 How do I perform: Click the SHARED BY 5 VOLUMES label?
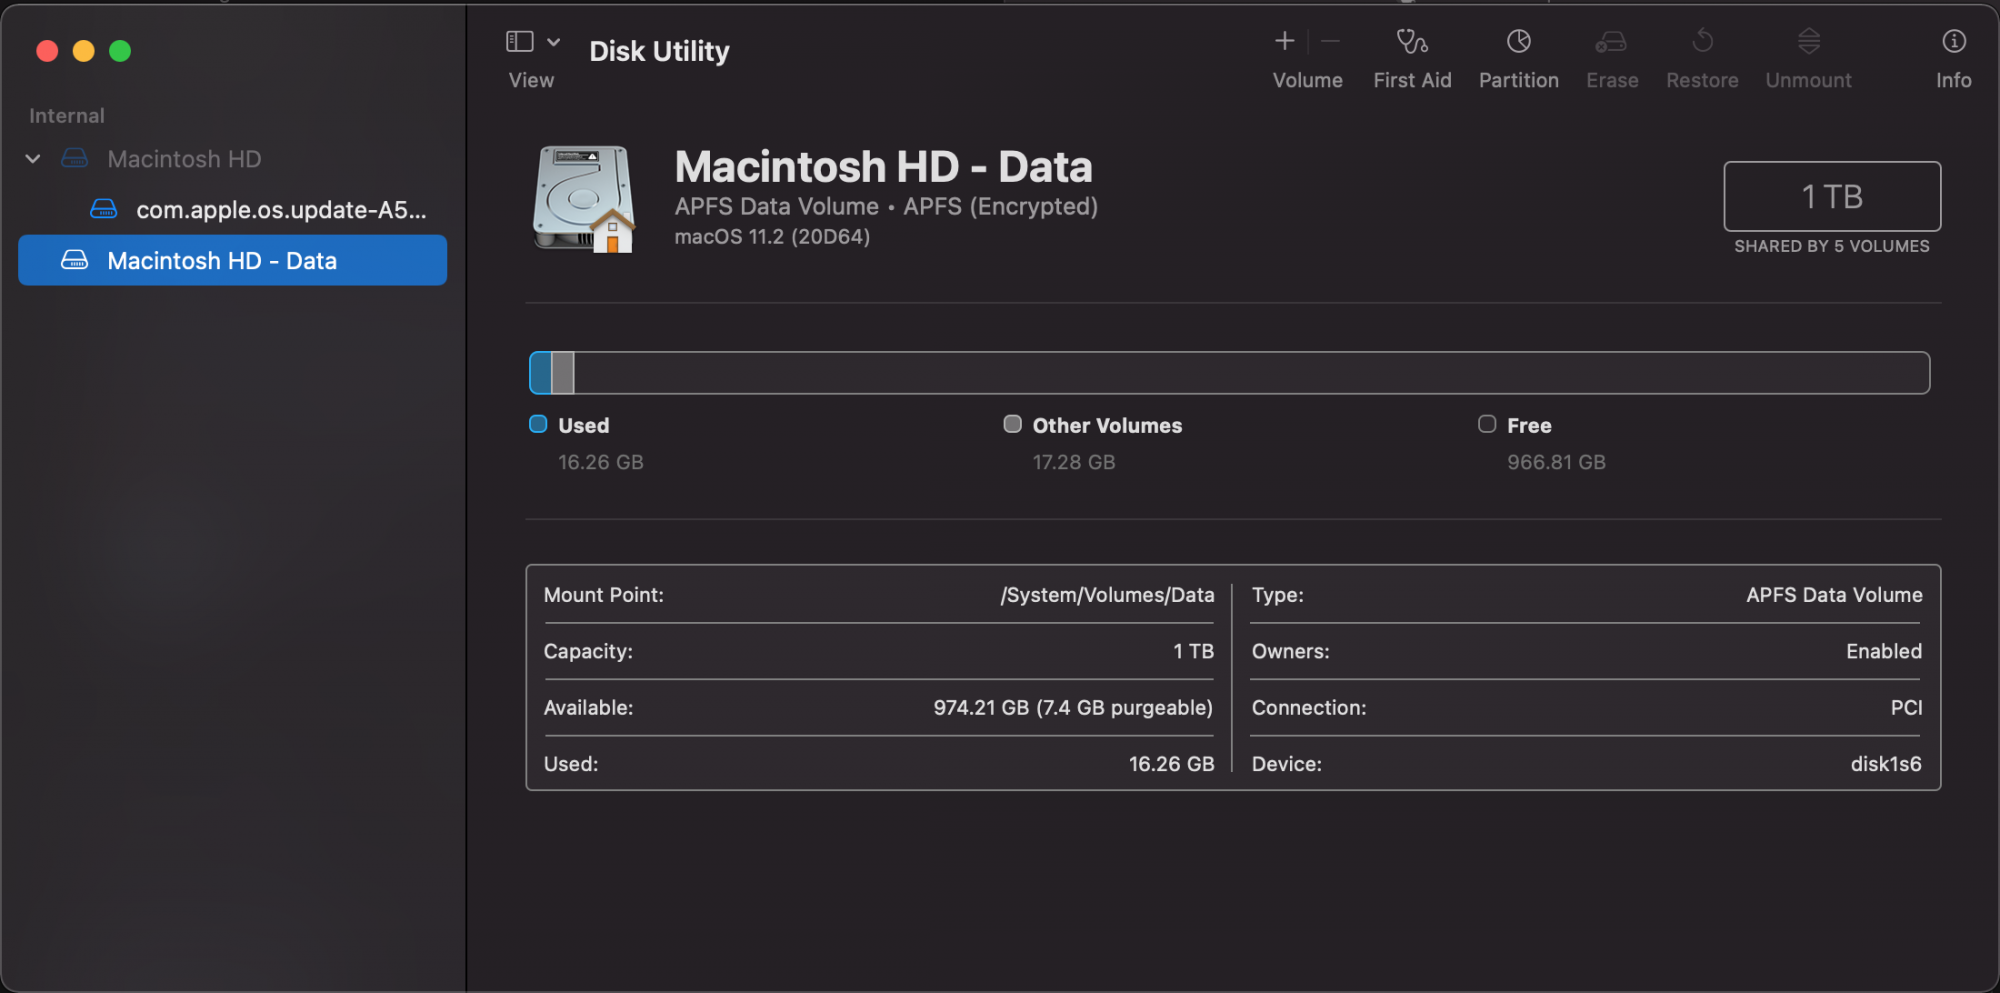(1832, 246)
